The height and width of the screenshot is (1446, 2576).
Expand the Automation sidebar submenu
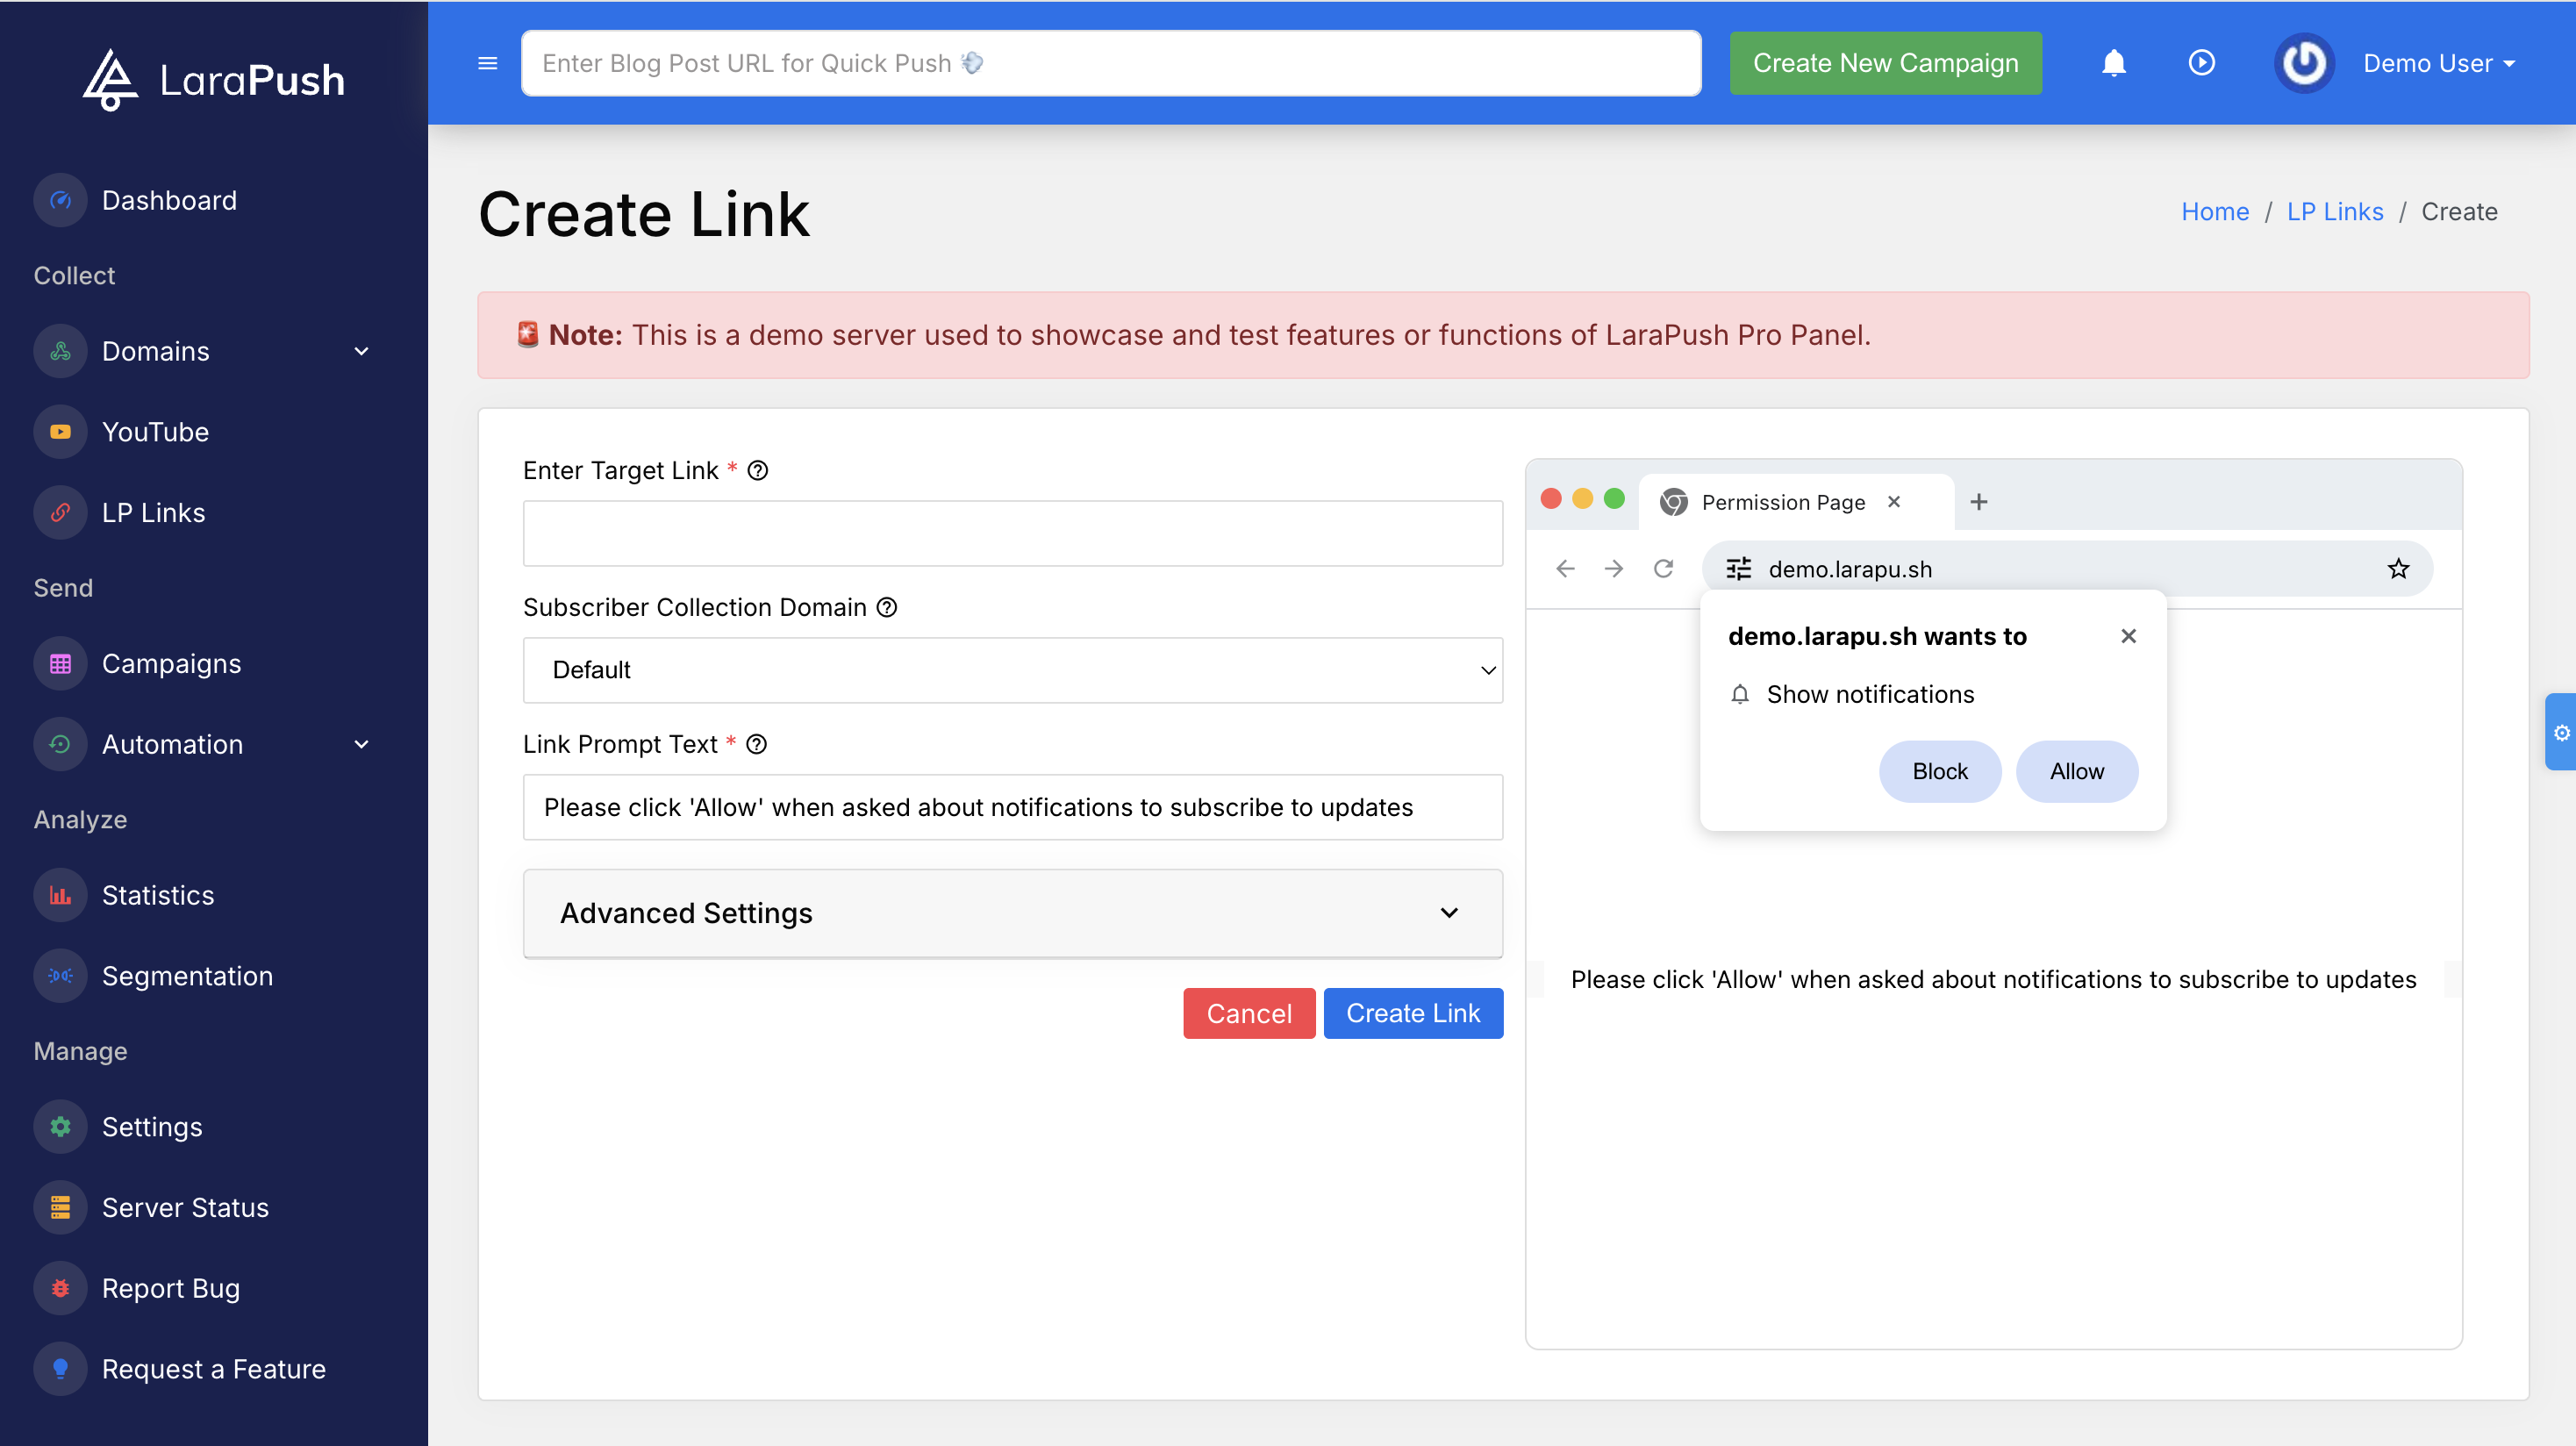pyautogui.click(x=362, y=744)
